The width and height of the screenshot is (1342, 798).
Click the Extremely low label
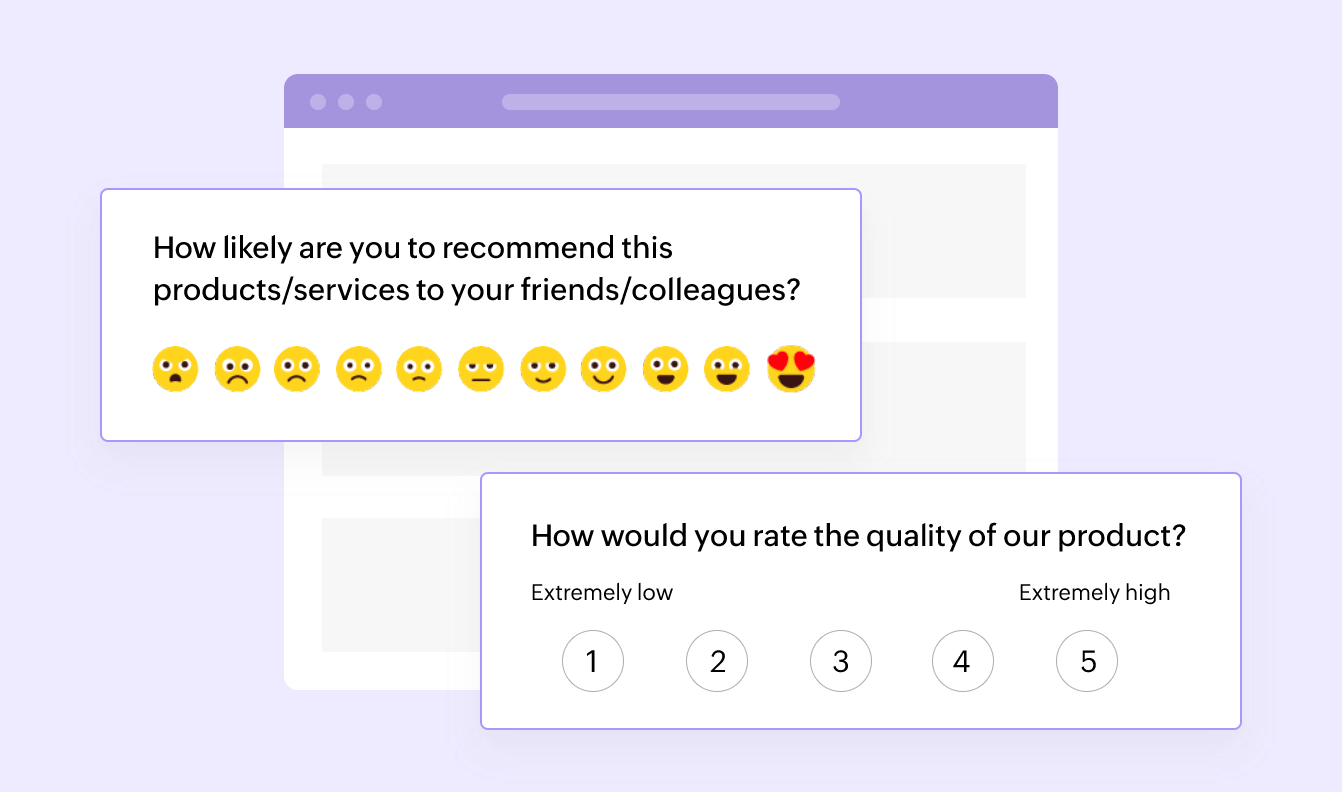pos(602,593)
